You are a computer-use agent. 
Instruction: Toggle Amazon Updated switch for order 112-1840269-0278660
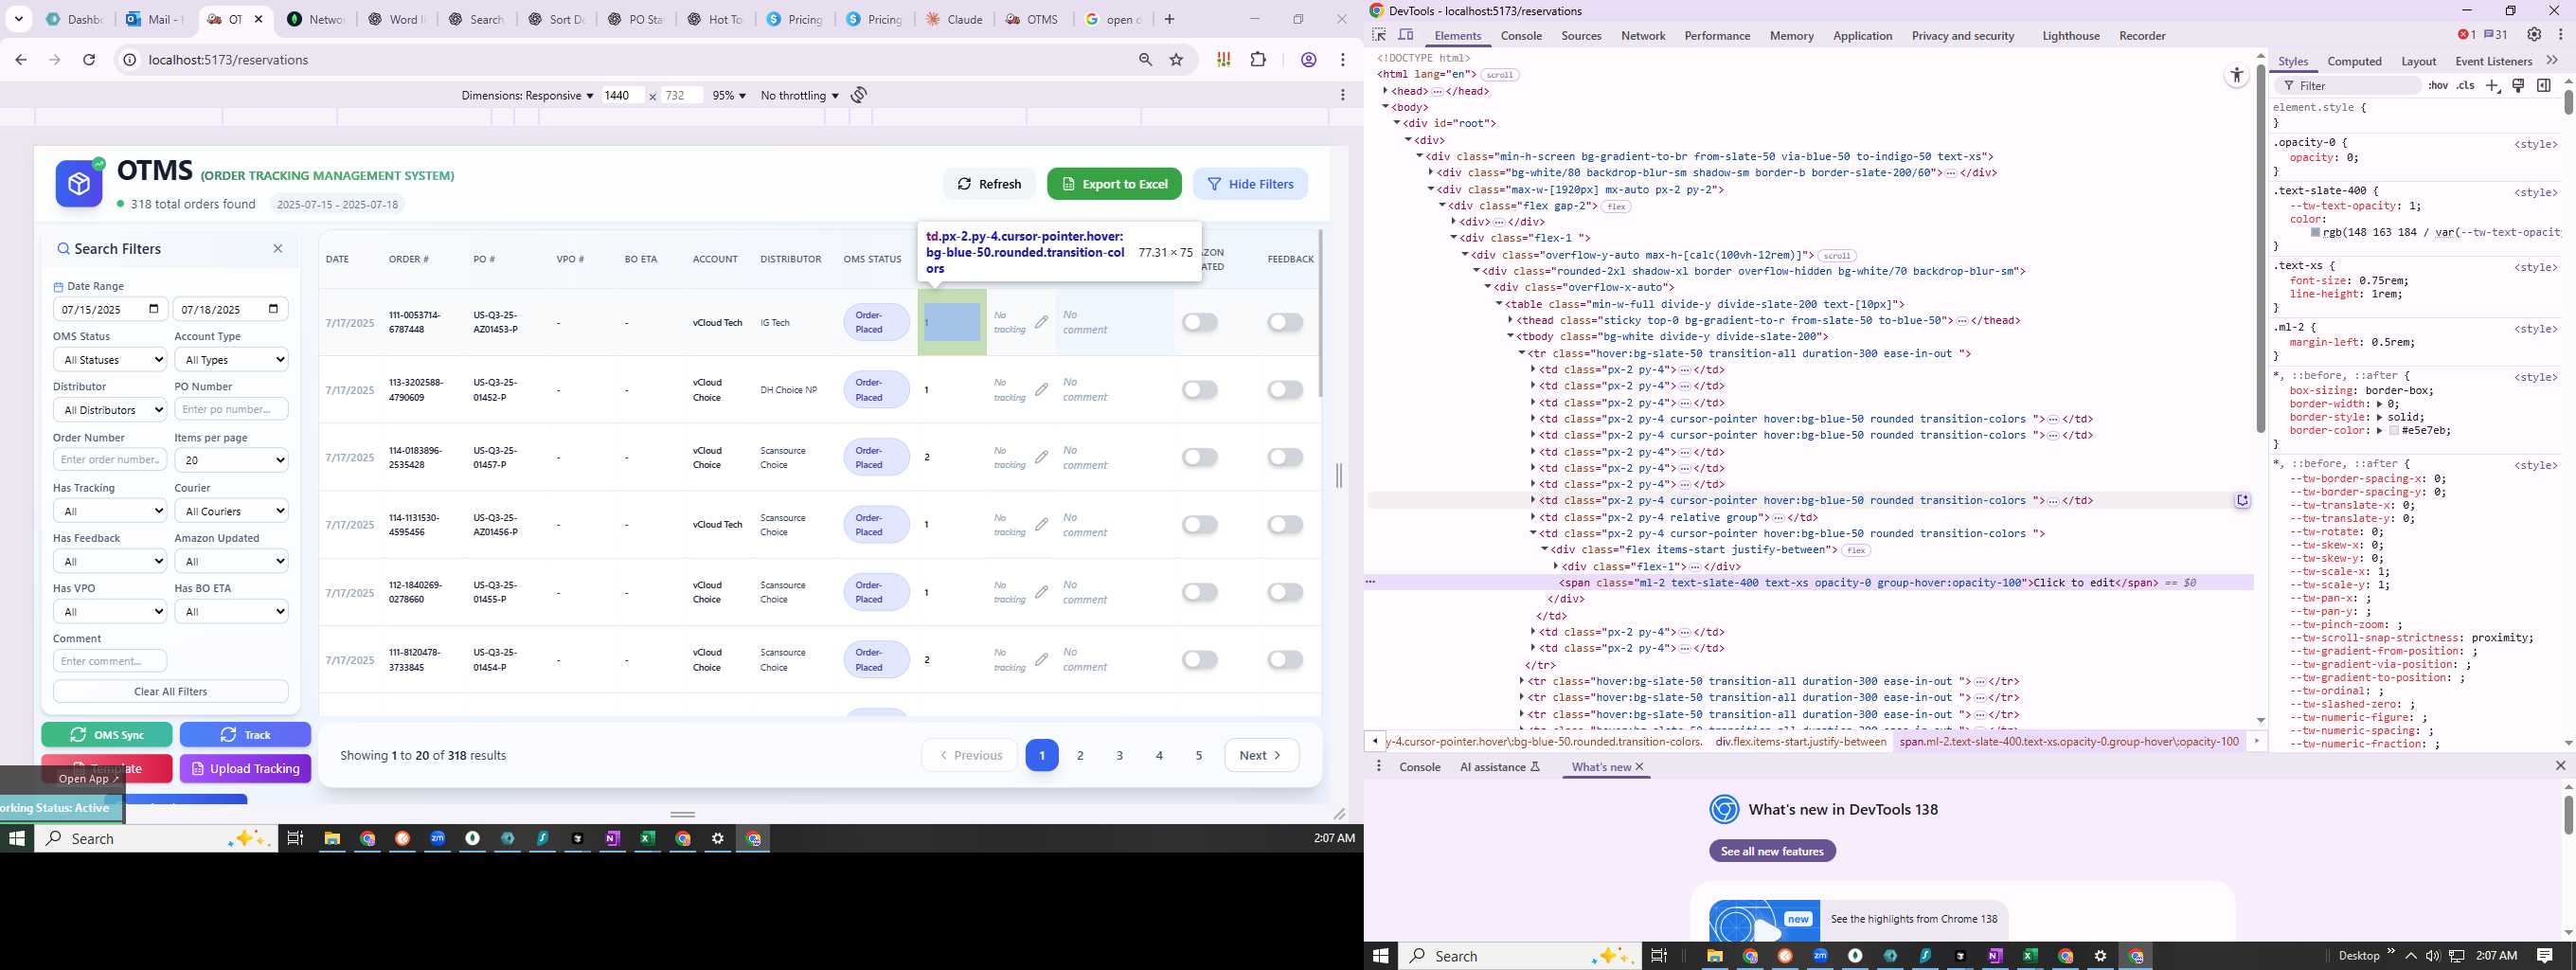pos(1200,592)
